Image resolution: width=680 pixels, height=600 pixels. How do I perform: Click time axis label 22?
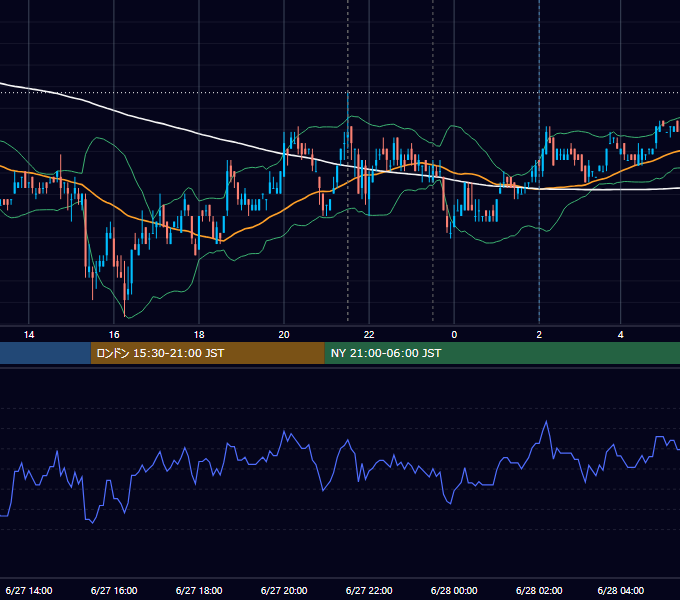tap(369, 335)
